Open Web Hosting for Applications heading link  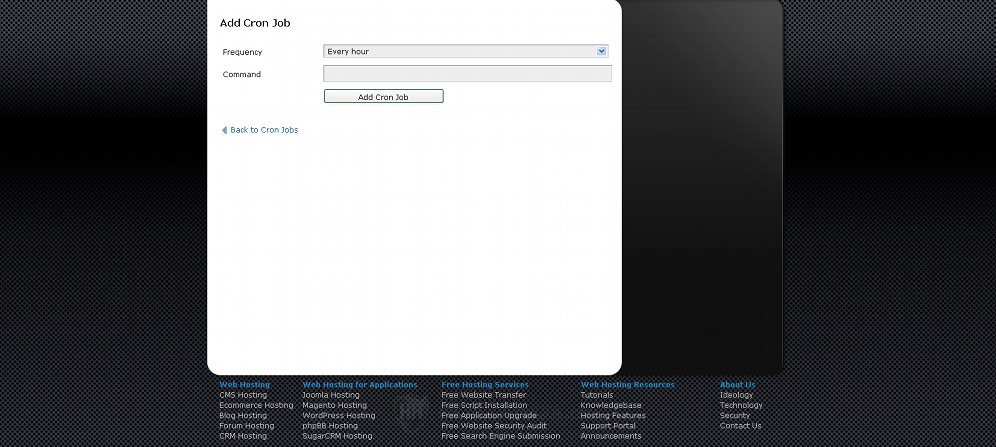[360, 385]
